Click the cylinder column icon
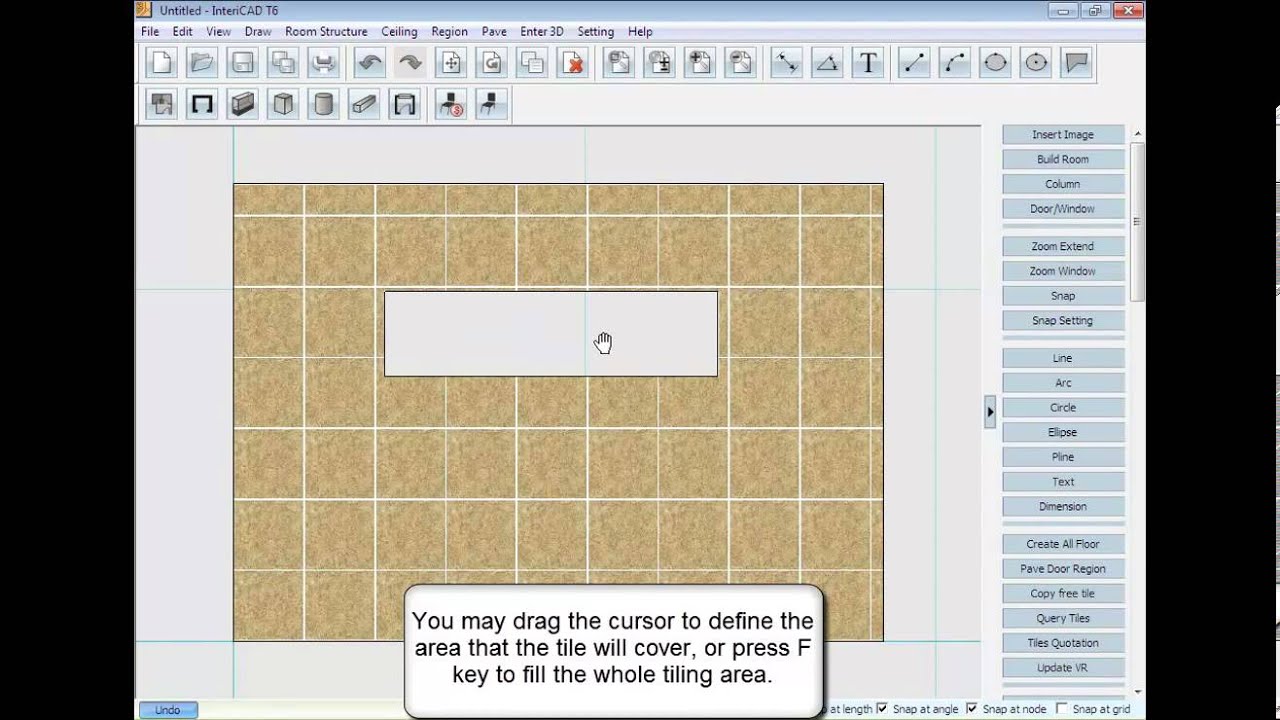The image size is (1280, 720). [323, 104]
